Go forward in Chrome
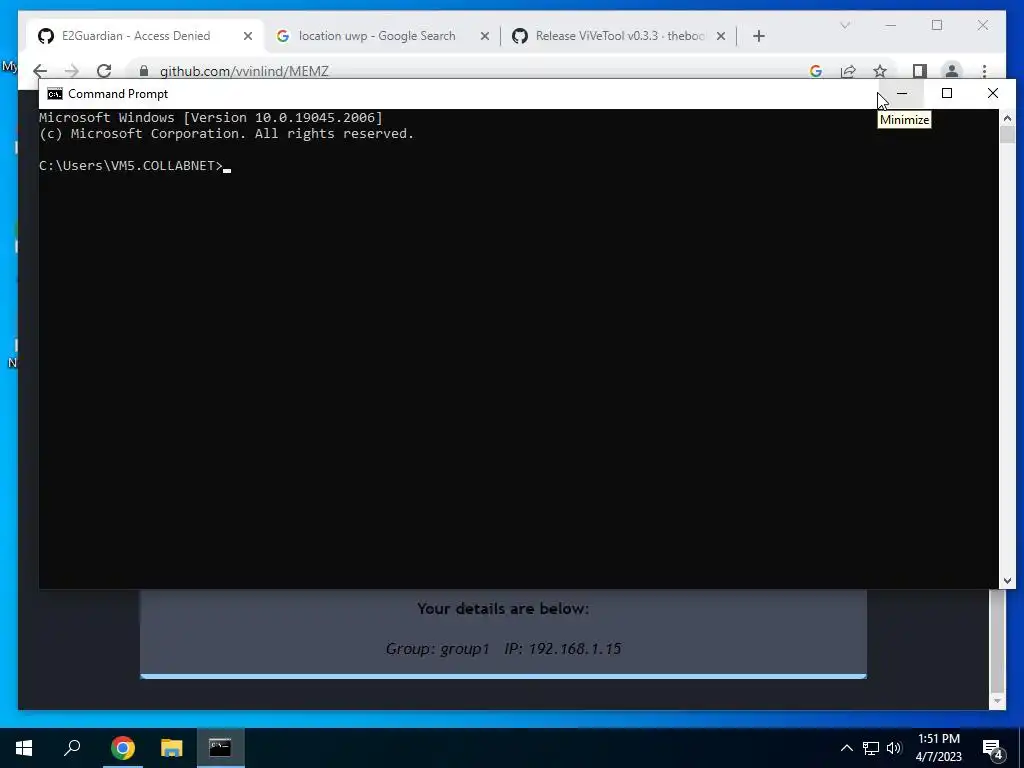The image size is (1024, 768). click(x=72, y=71)
